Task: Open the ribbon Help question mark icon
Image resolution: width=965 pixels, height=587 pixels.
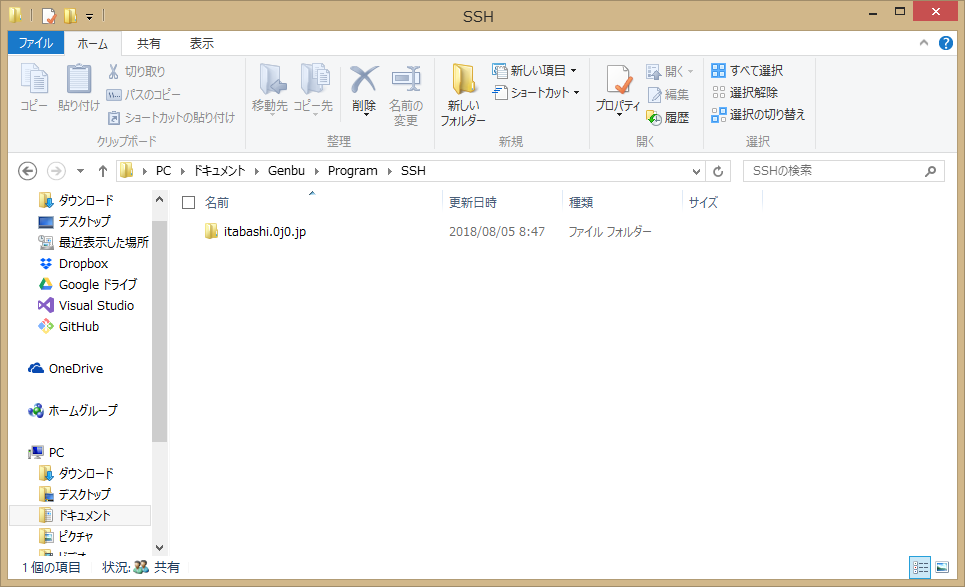Action: tap(945, 43)
